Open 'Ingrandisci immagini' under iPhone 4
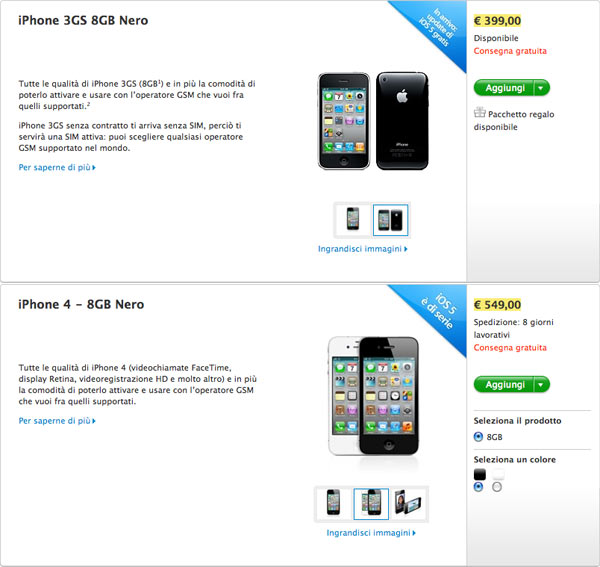This screenshot has height=567, width=600. tap(371, 533)
